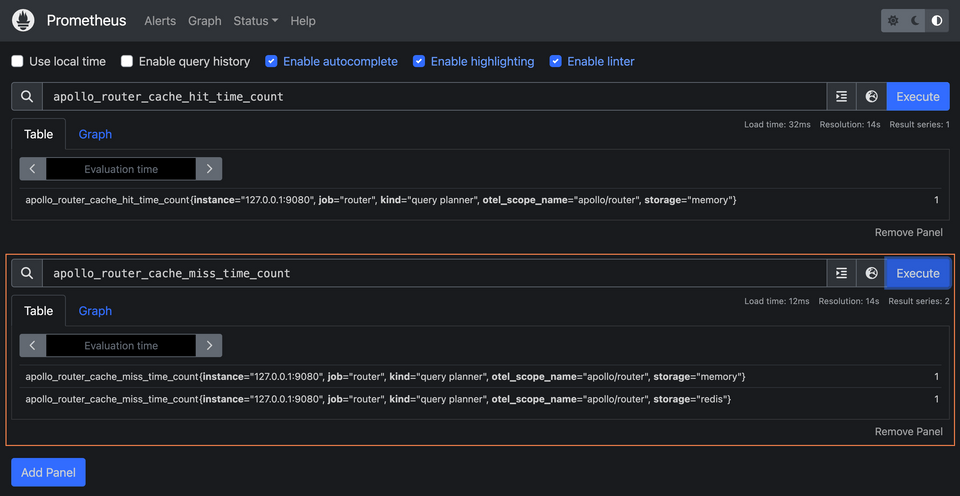Disable the Enable highlighting checkbox

[x=419, y=61]
